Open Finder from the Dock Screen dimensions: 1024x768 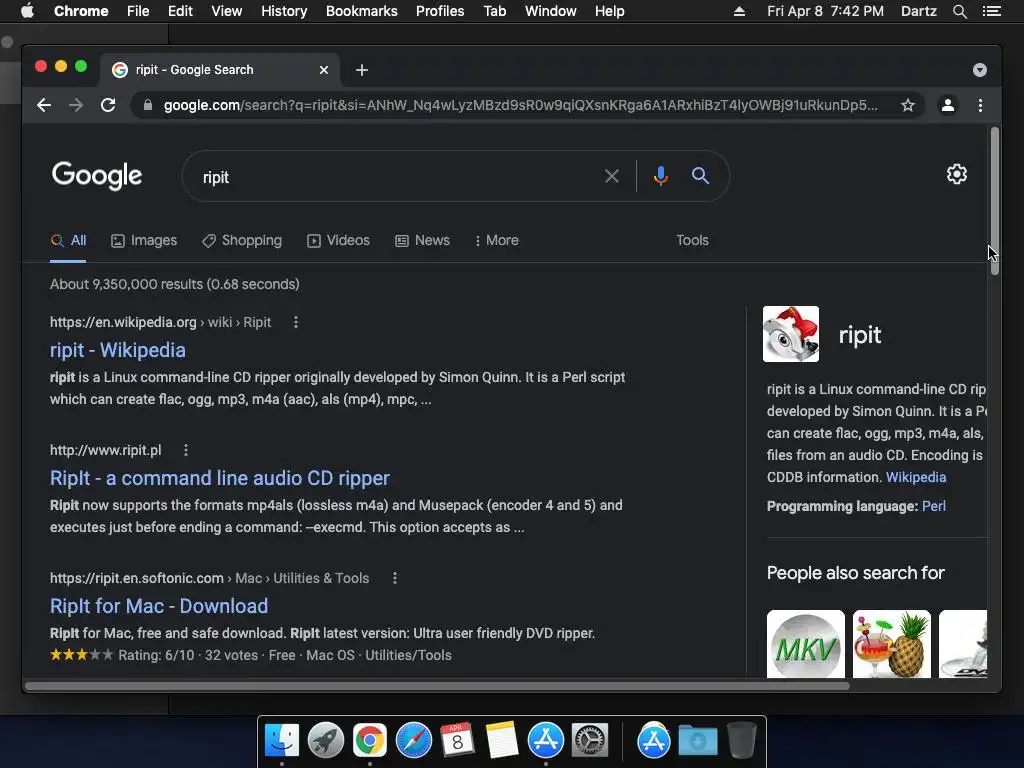(x=282, y=740)
